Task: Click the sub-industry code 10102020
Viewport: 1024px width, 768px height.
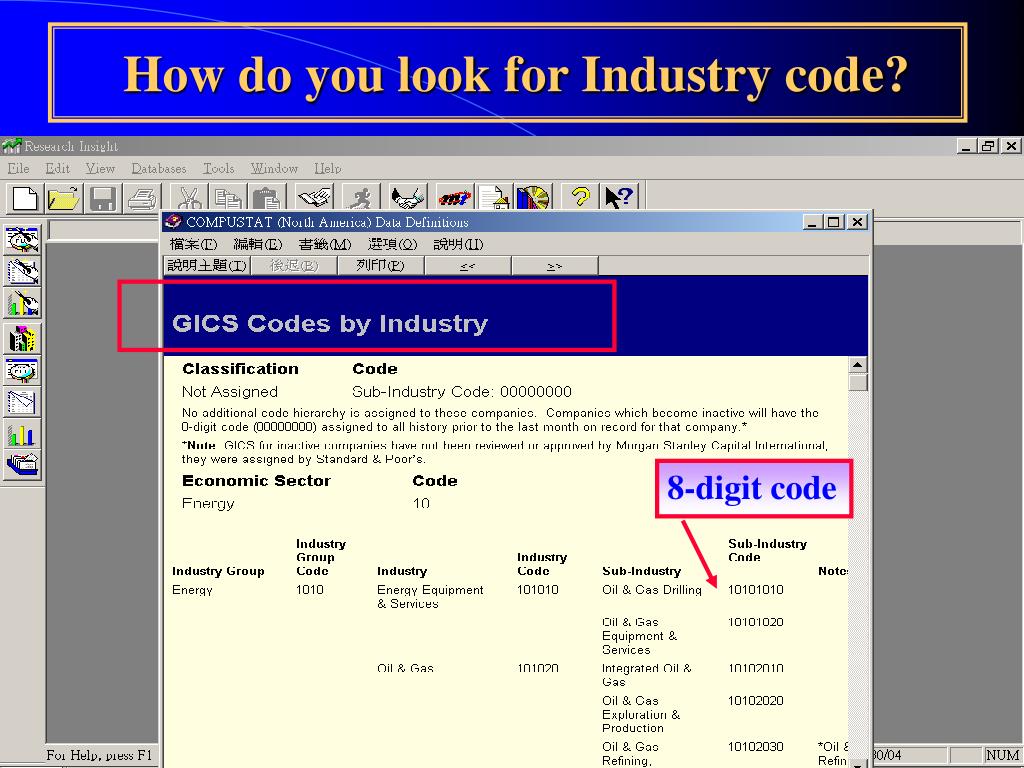Action: coord(756,701)
